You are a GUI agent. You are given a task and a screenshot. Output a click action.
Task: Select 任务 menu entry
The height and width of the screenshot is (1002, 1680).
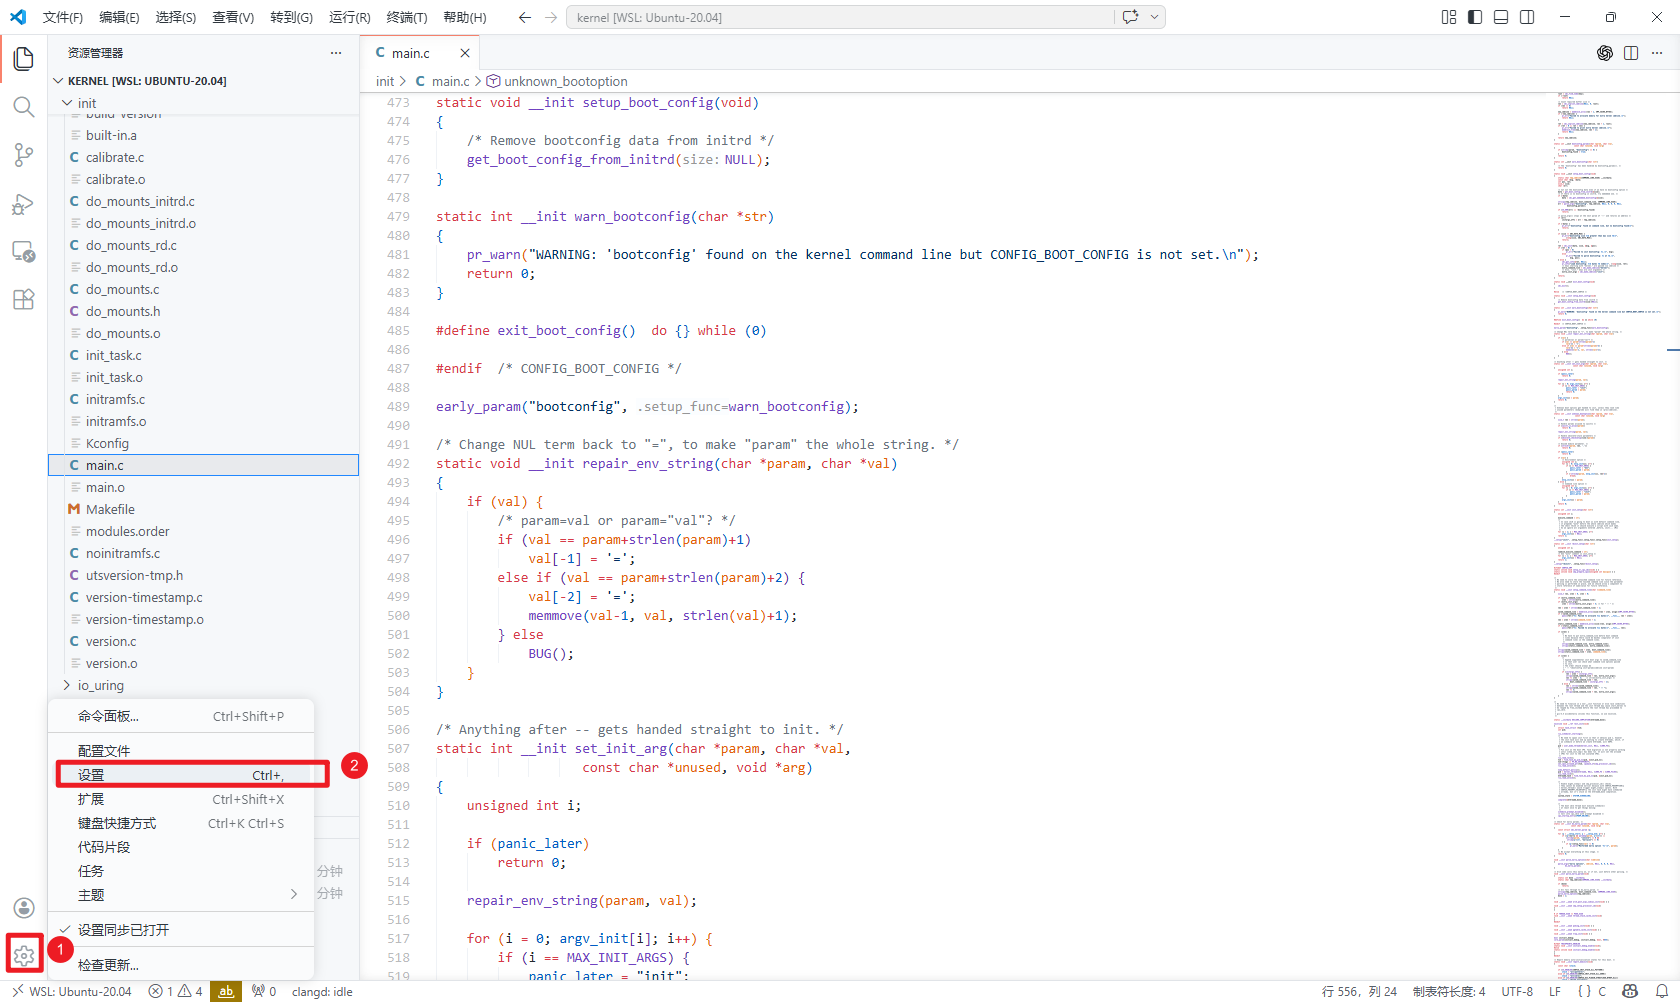click(x=181, y=871)
